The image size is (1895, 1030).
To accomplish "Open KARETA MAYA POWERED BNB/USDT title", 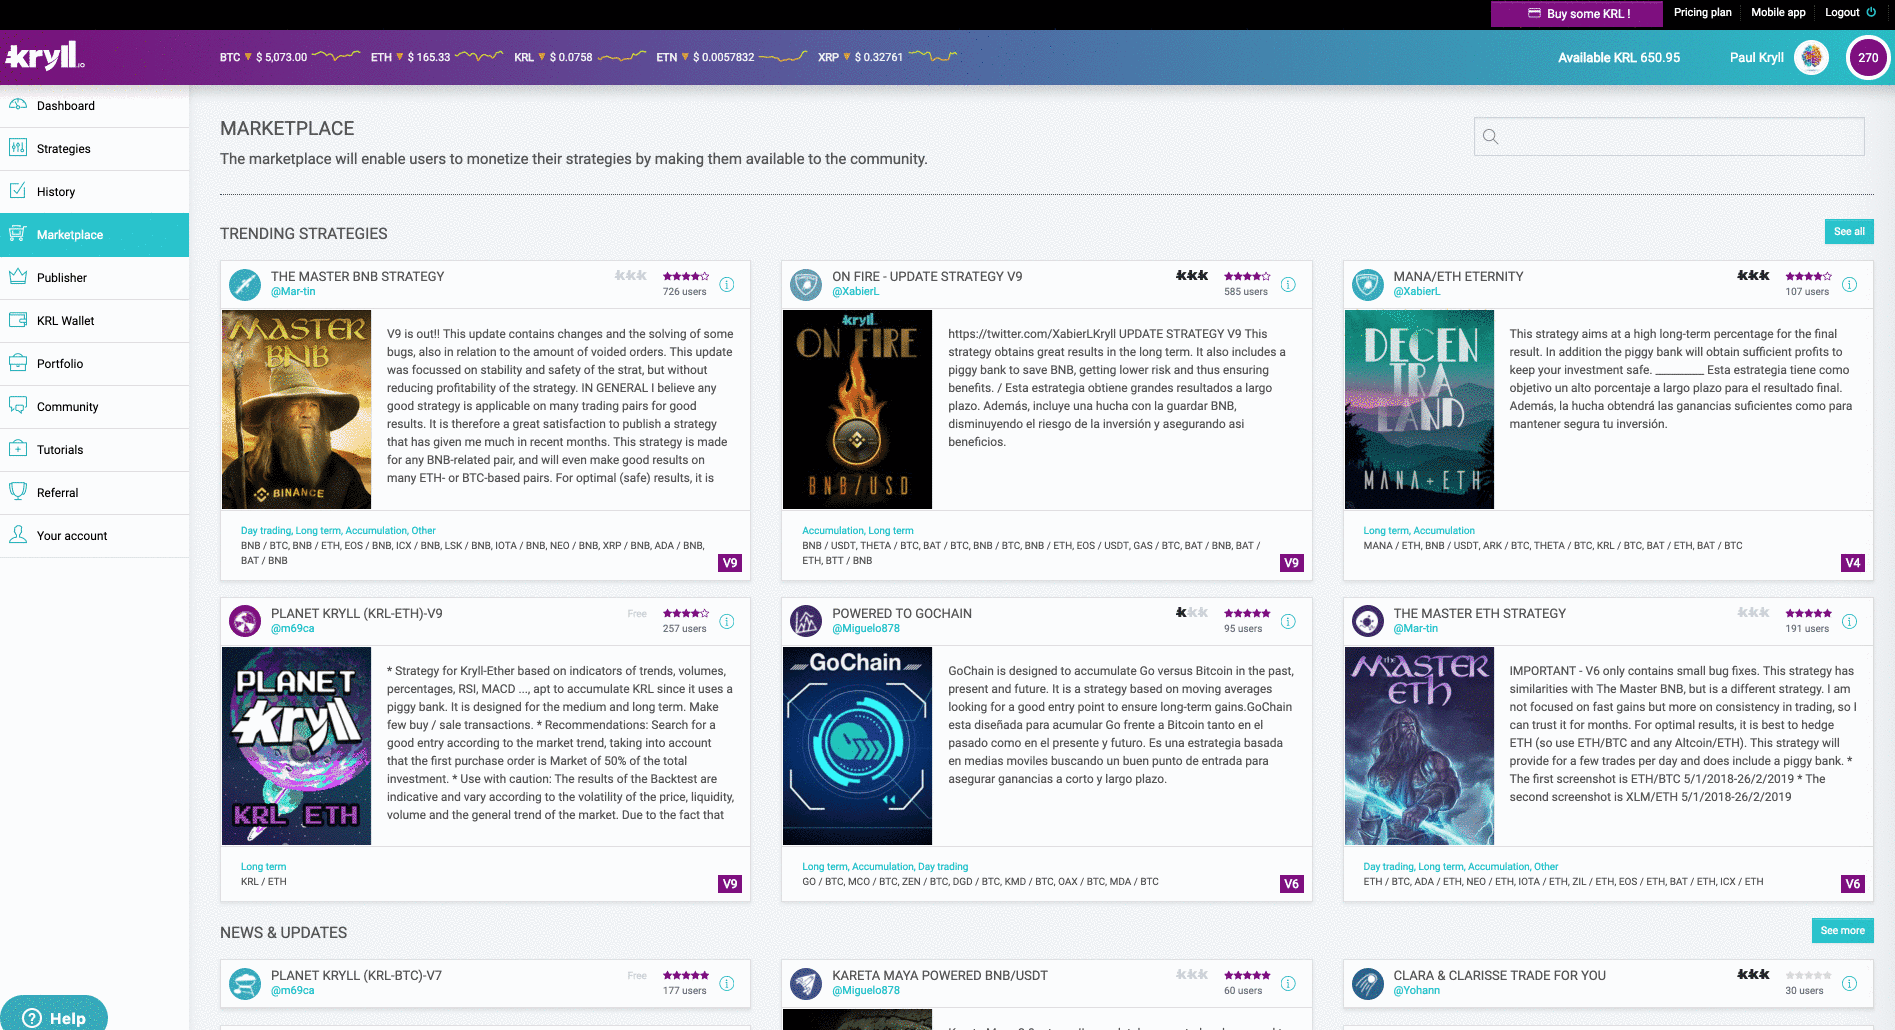I will 940,975.
